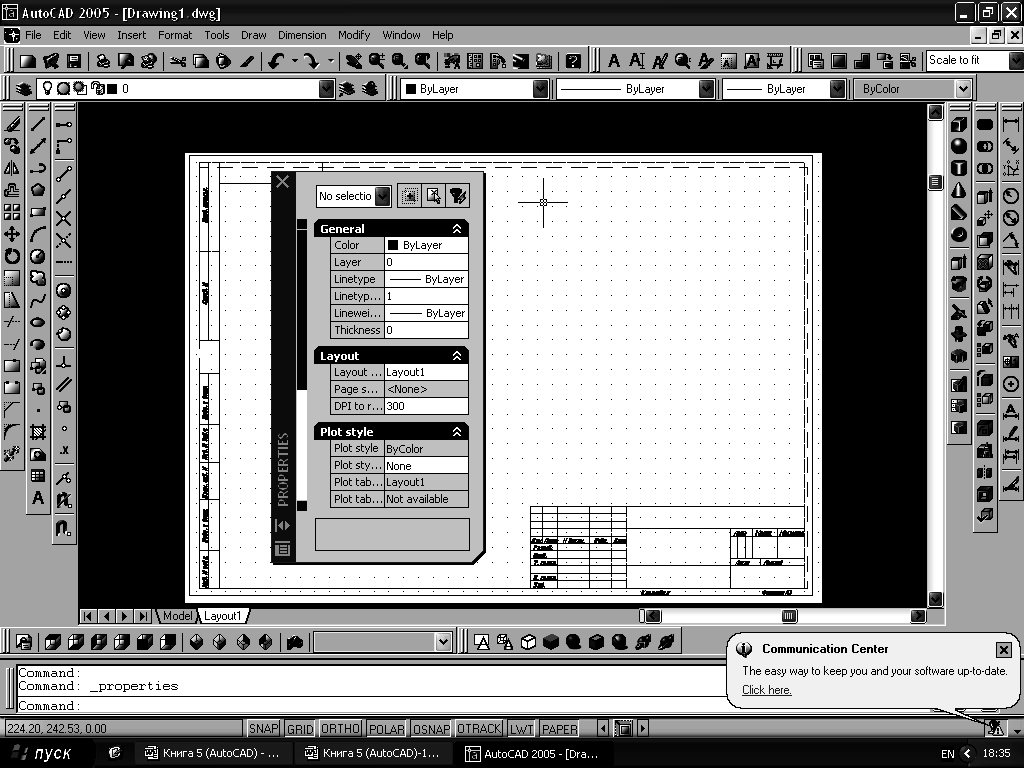Screen dimensions: 1024x768
Task: Select the Circle draw tool
Action: point(38,256)
